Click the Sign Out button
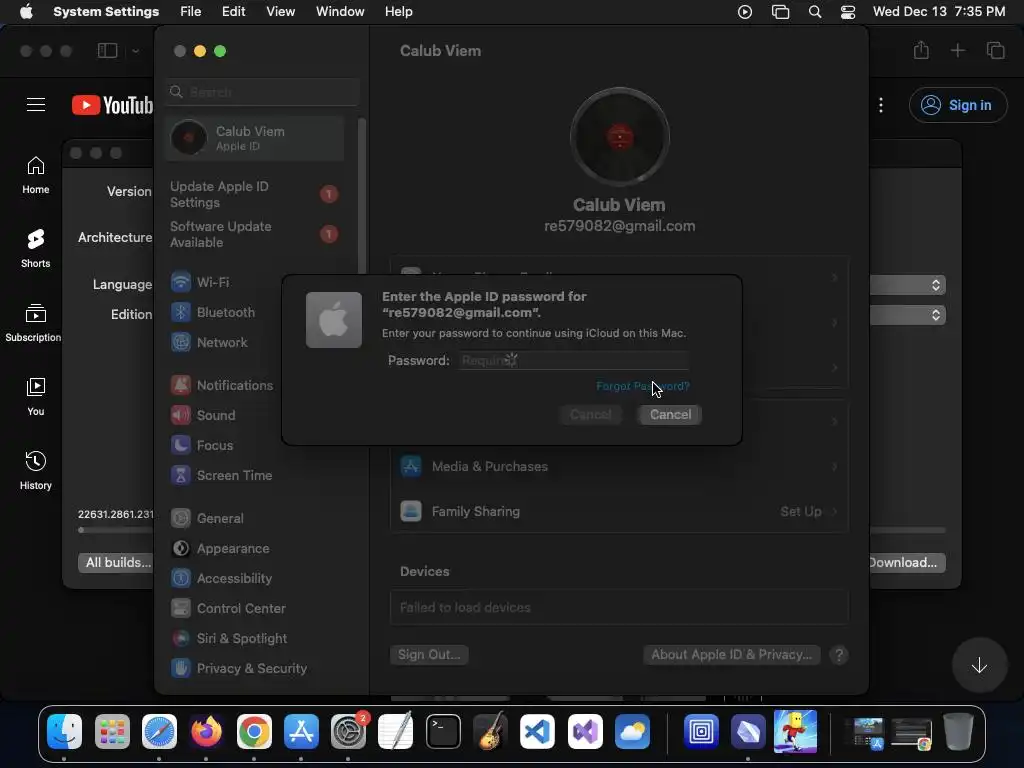The height and width of the screenshot is (768, 1024). pos(429,654)
